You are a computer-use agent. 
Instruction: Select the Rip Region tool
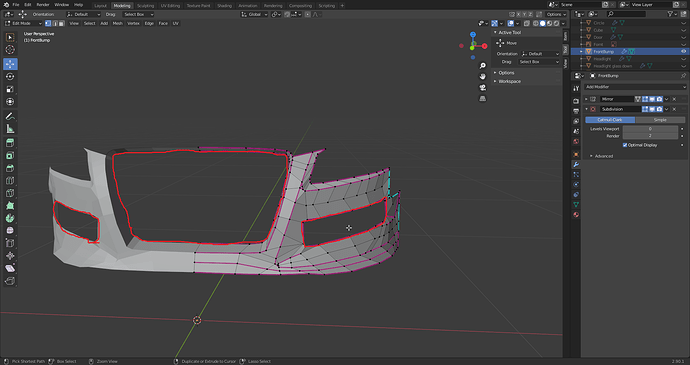pyautogui.click(x=10, y=280)
